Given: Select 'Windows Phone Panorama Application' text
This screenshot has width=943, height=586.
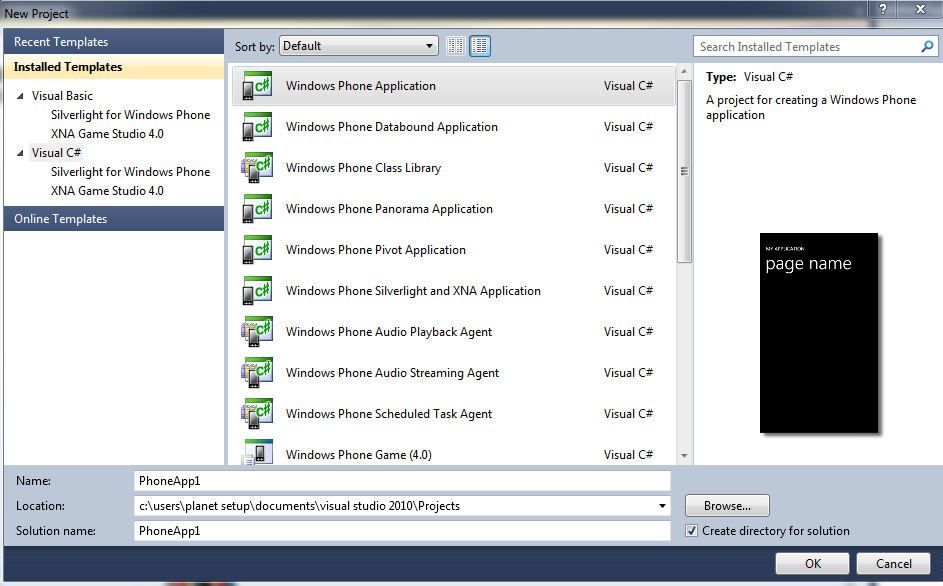Looking at the screenshot, I should point(389,209).
